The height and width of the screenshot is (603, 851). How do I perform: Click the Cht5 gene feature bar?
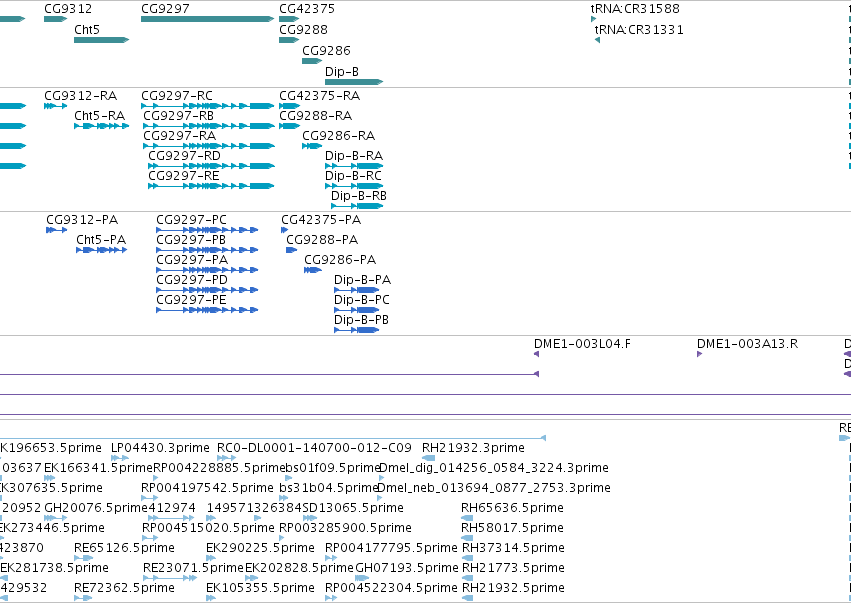click(x=101, y=40)
